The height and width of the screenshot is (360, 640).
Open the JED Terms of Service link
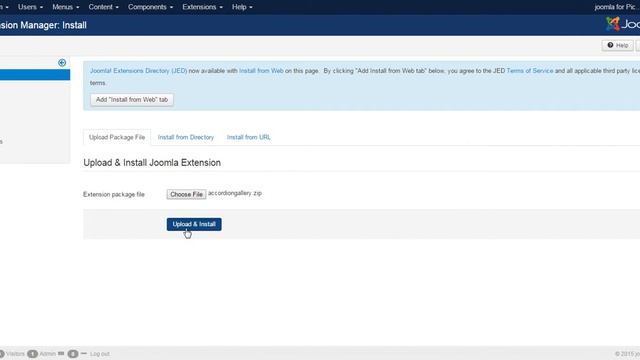pyautogui.click(x=530, y=71)
